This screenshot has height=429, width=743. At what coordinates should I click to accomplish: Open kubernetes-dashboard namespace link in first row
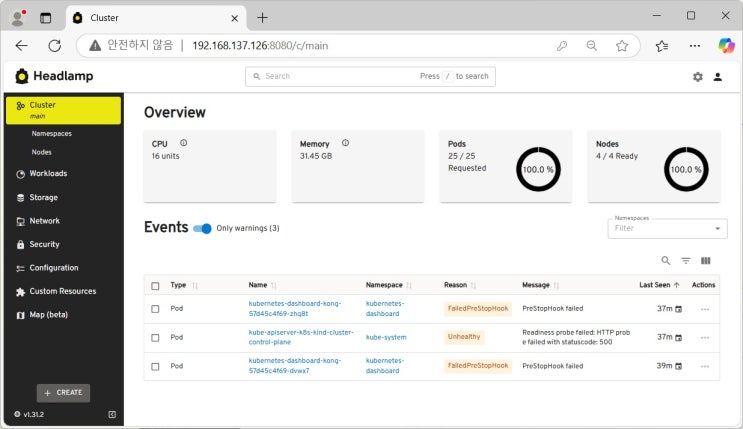385,309
